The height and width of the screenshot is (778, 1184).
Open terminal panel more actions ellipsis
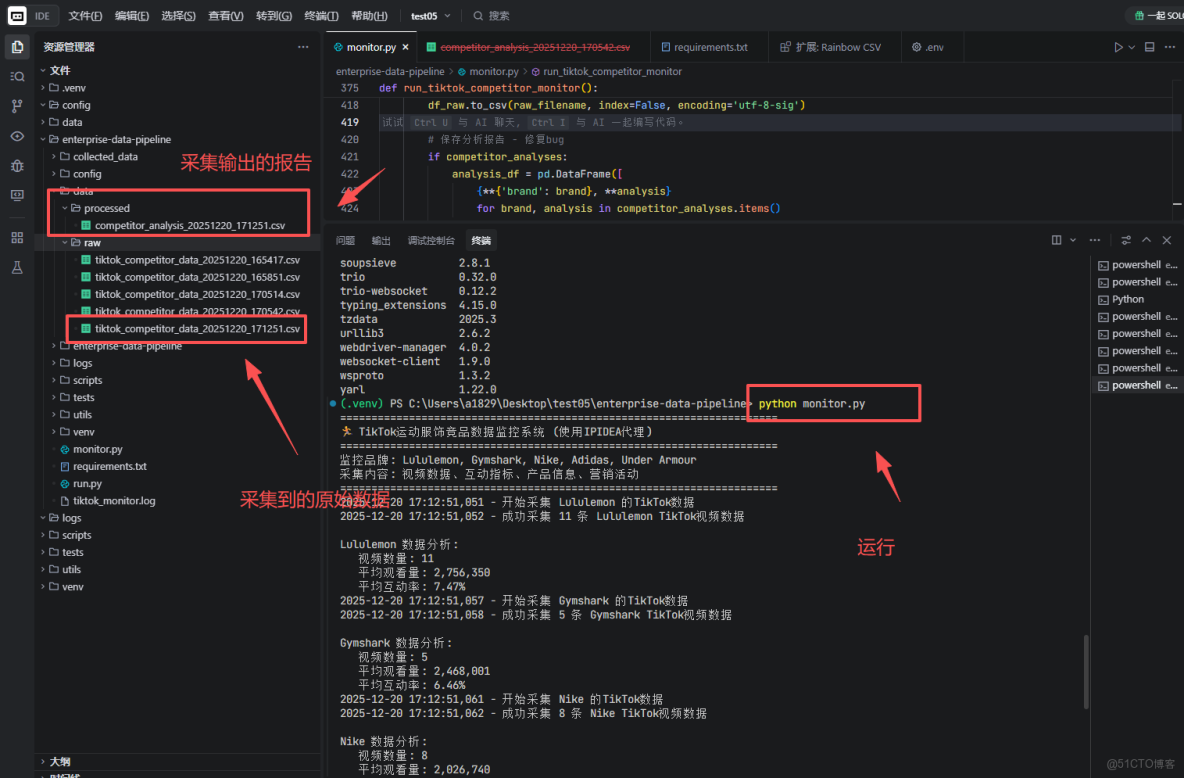pyautogui.click(x=1095, y=240)
